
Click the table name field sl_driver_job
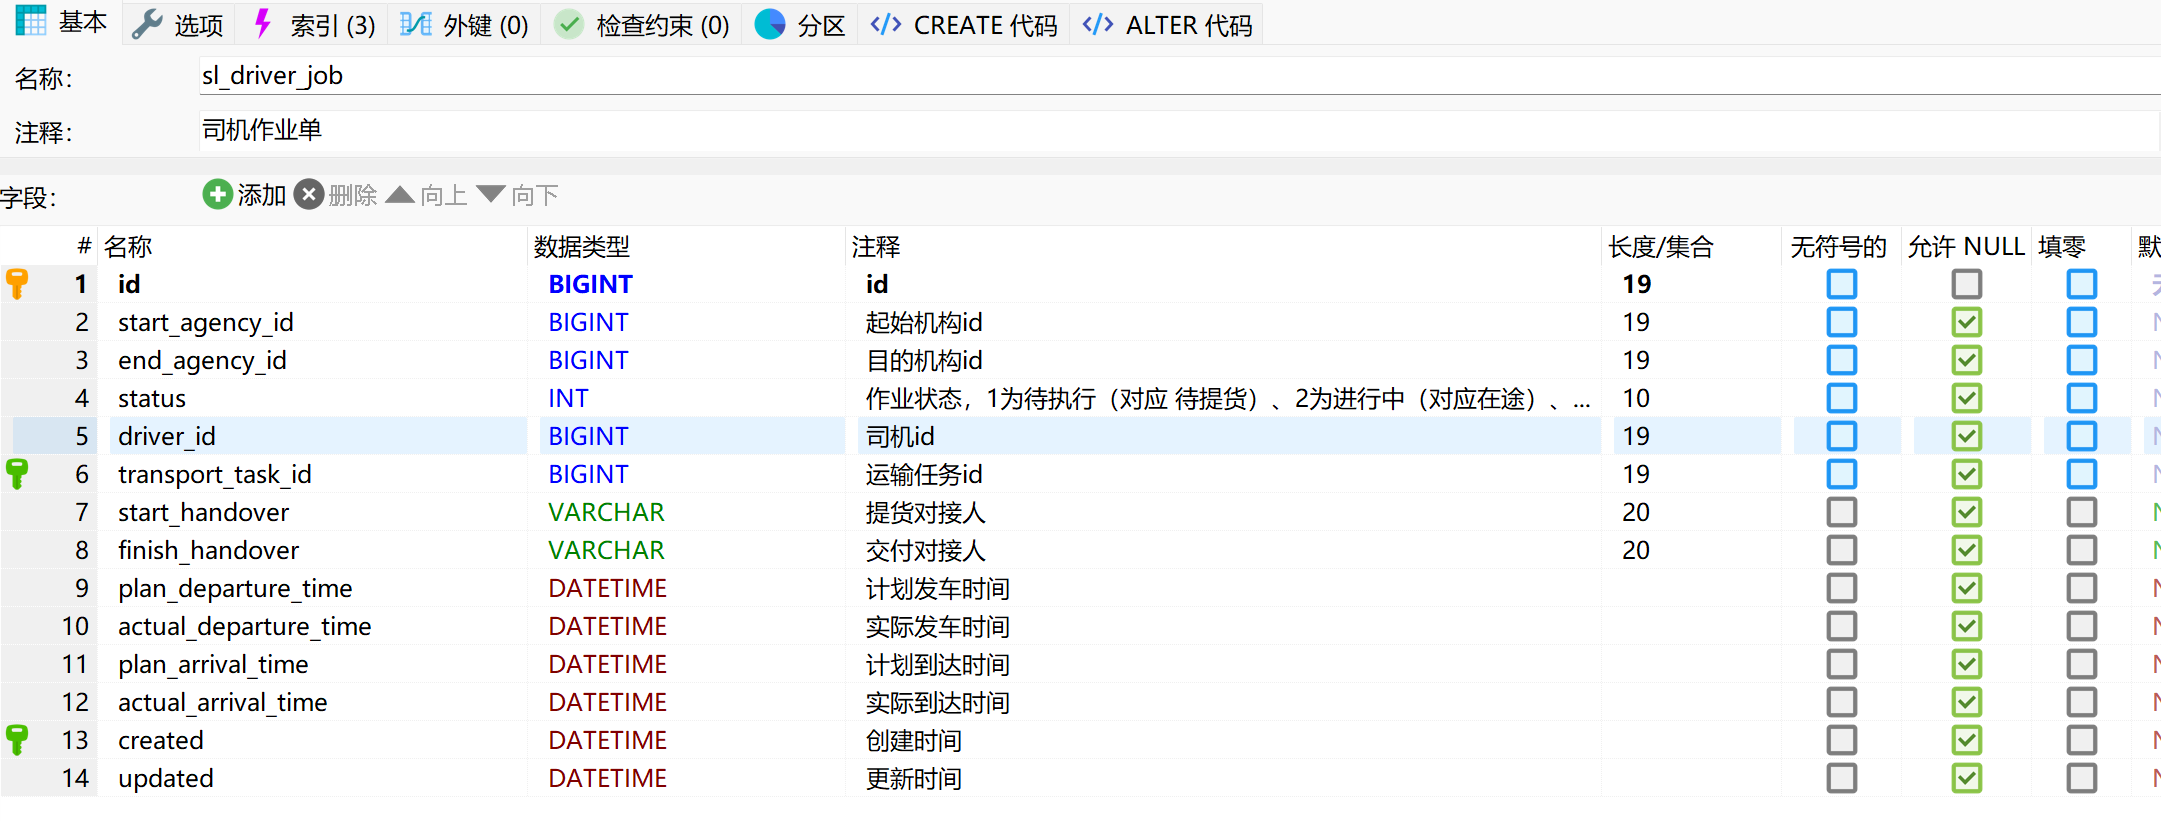[x=1180, y=76]
